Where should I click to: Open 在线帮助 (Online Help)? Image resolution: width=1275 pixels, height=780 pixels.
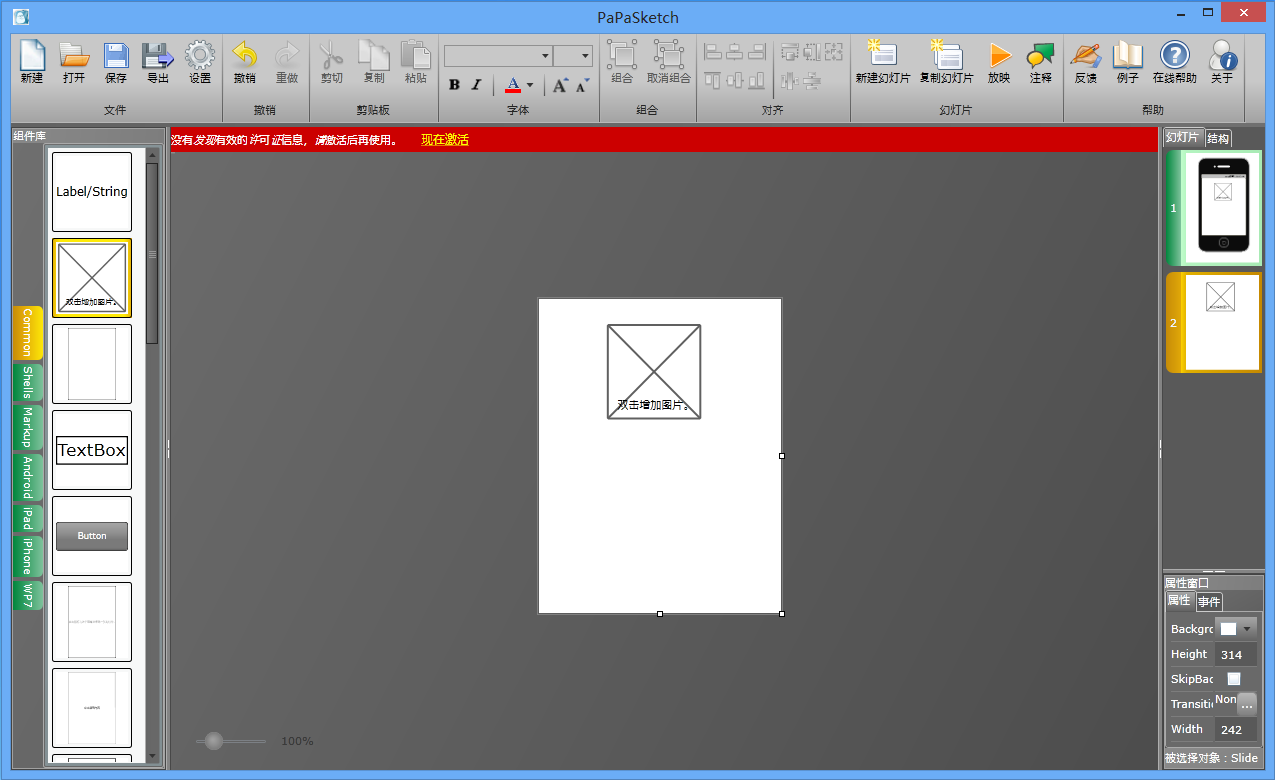(1175, 55)
